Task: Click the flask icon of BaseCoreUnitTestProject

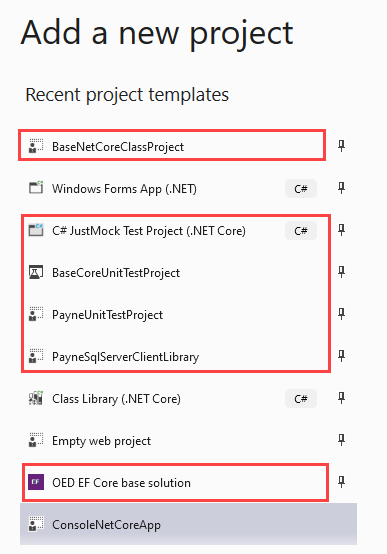Action: click(x=36, y=272)
